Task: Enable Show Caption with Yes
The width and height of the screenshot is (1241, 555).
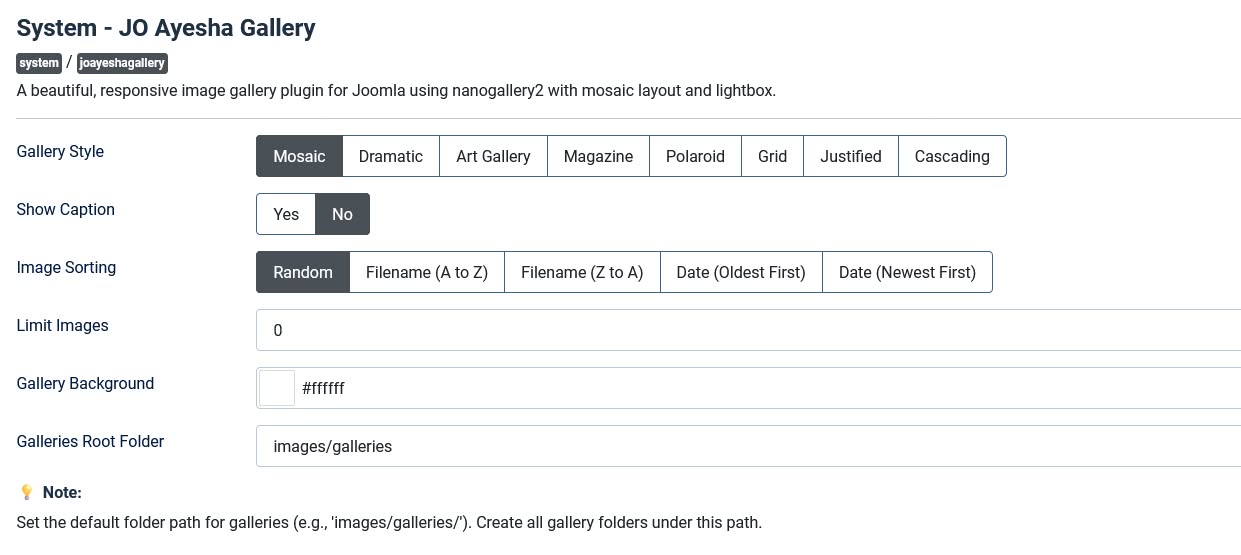Action: coord(286,214)
